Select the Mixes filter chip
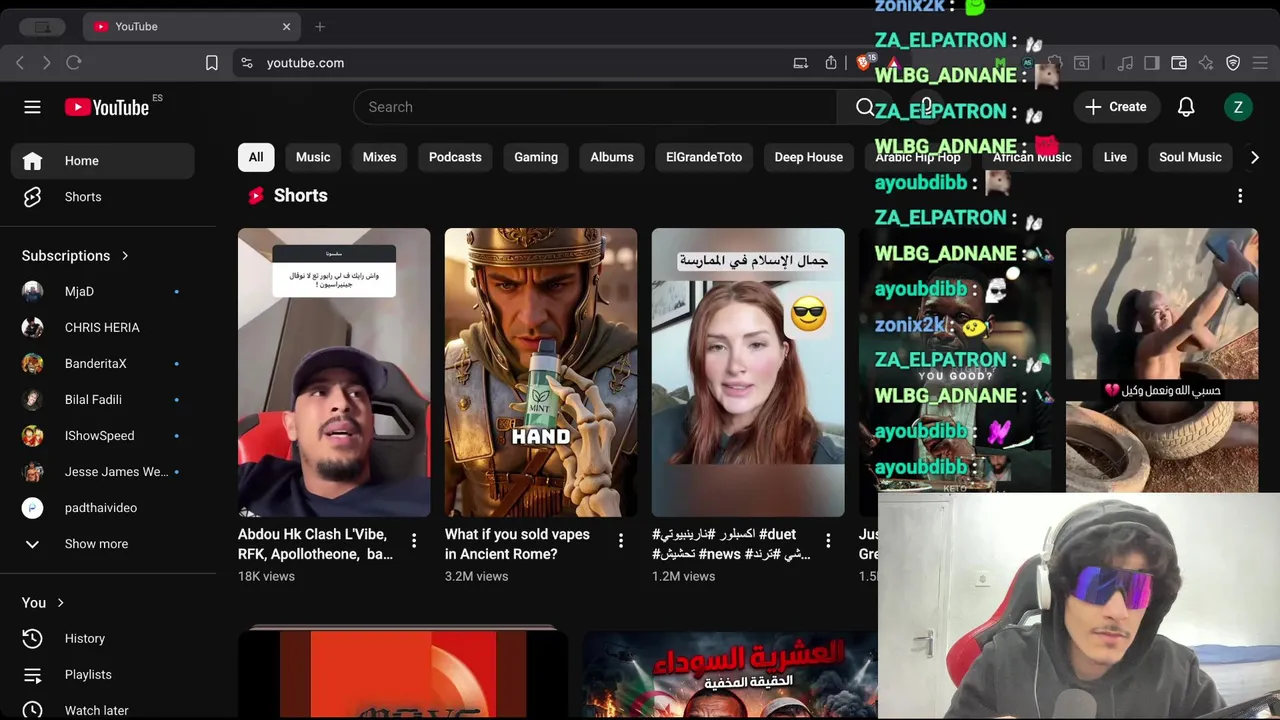1280x720 pixels. point(379,157)
